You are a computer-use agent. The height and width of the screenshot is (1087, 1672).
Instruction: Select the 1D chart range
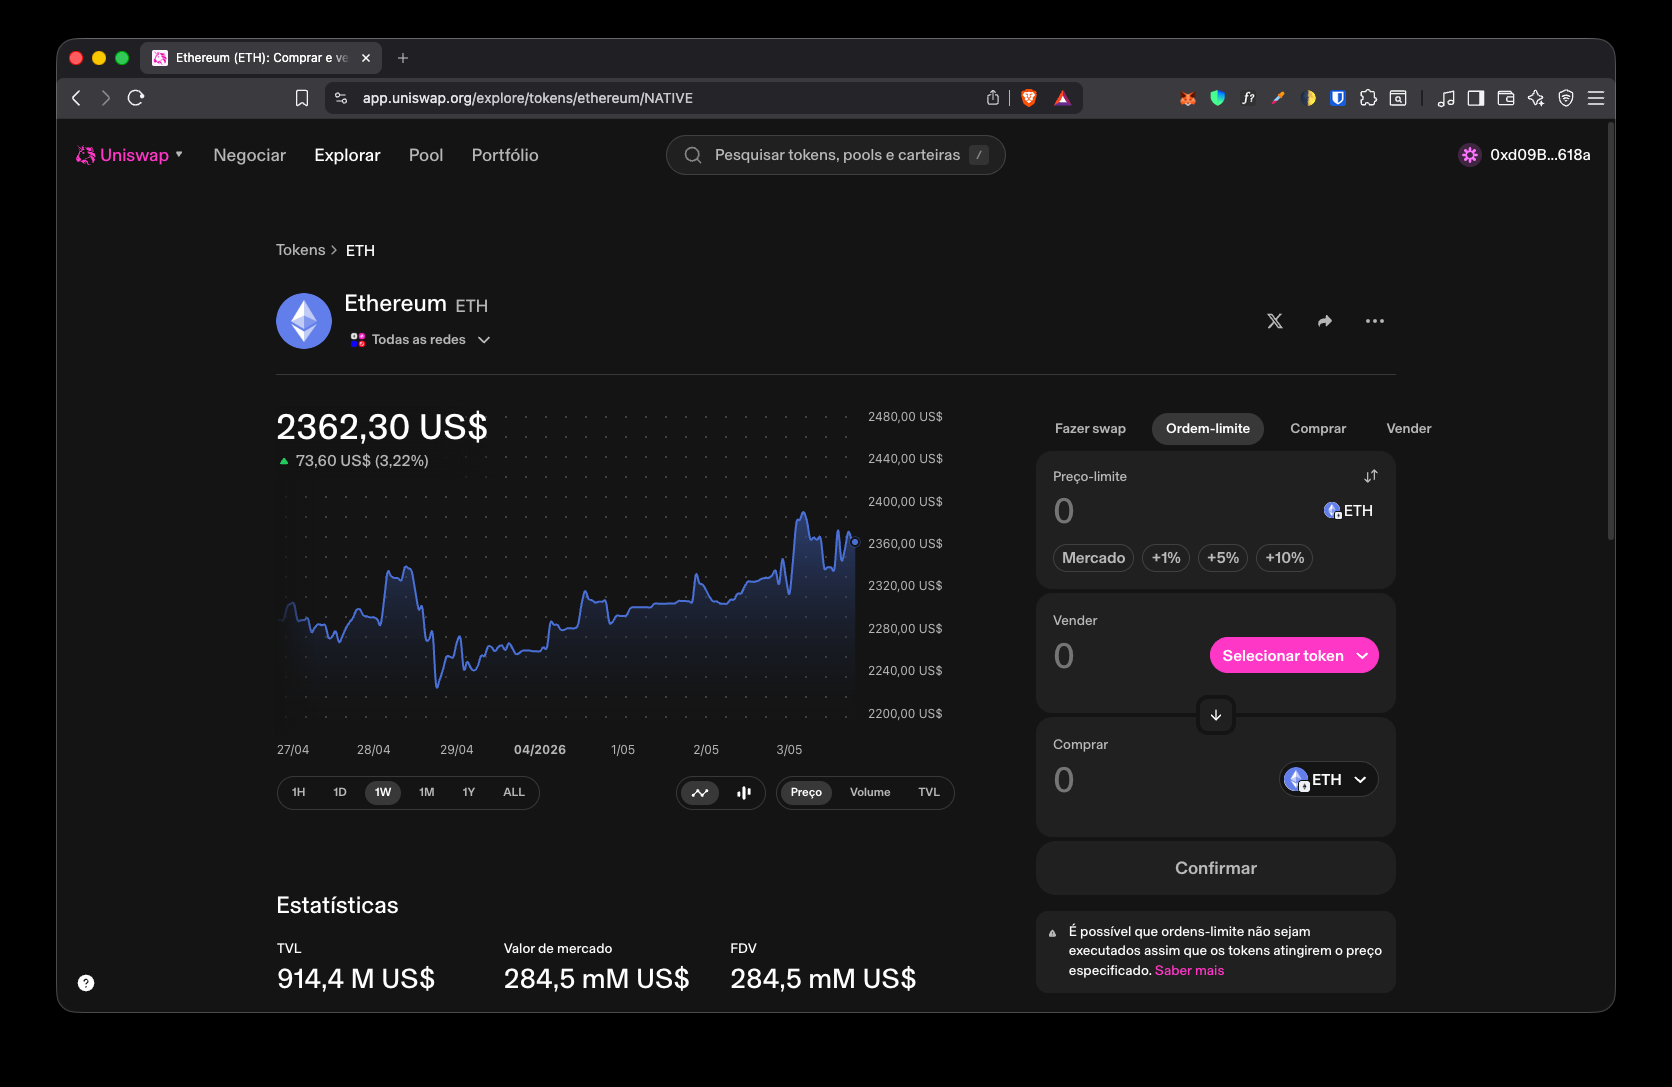[340, 793]
